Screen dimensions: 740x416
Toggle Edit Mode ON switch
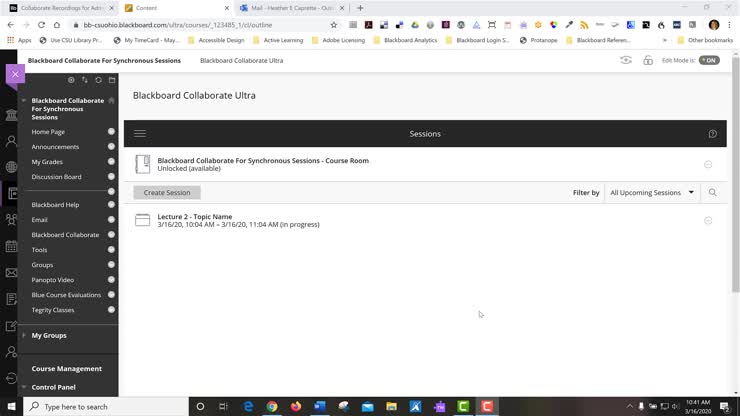pyautogui.click(x=709, y=60)
